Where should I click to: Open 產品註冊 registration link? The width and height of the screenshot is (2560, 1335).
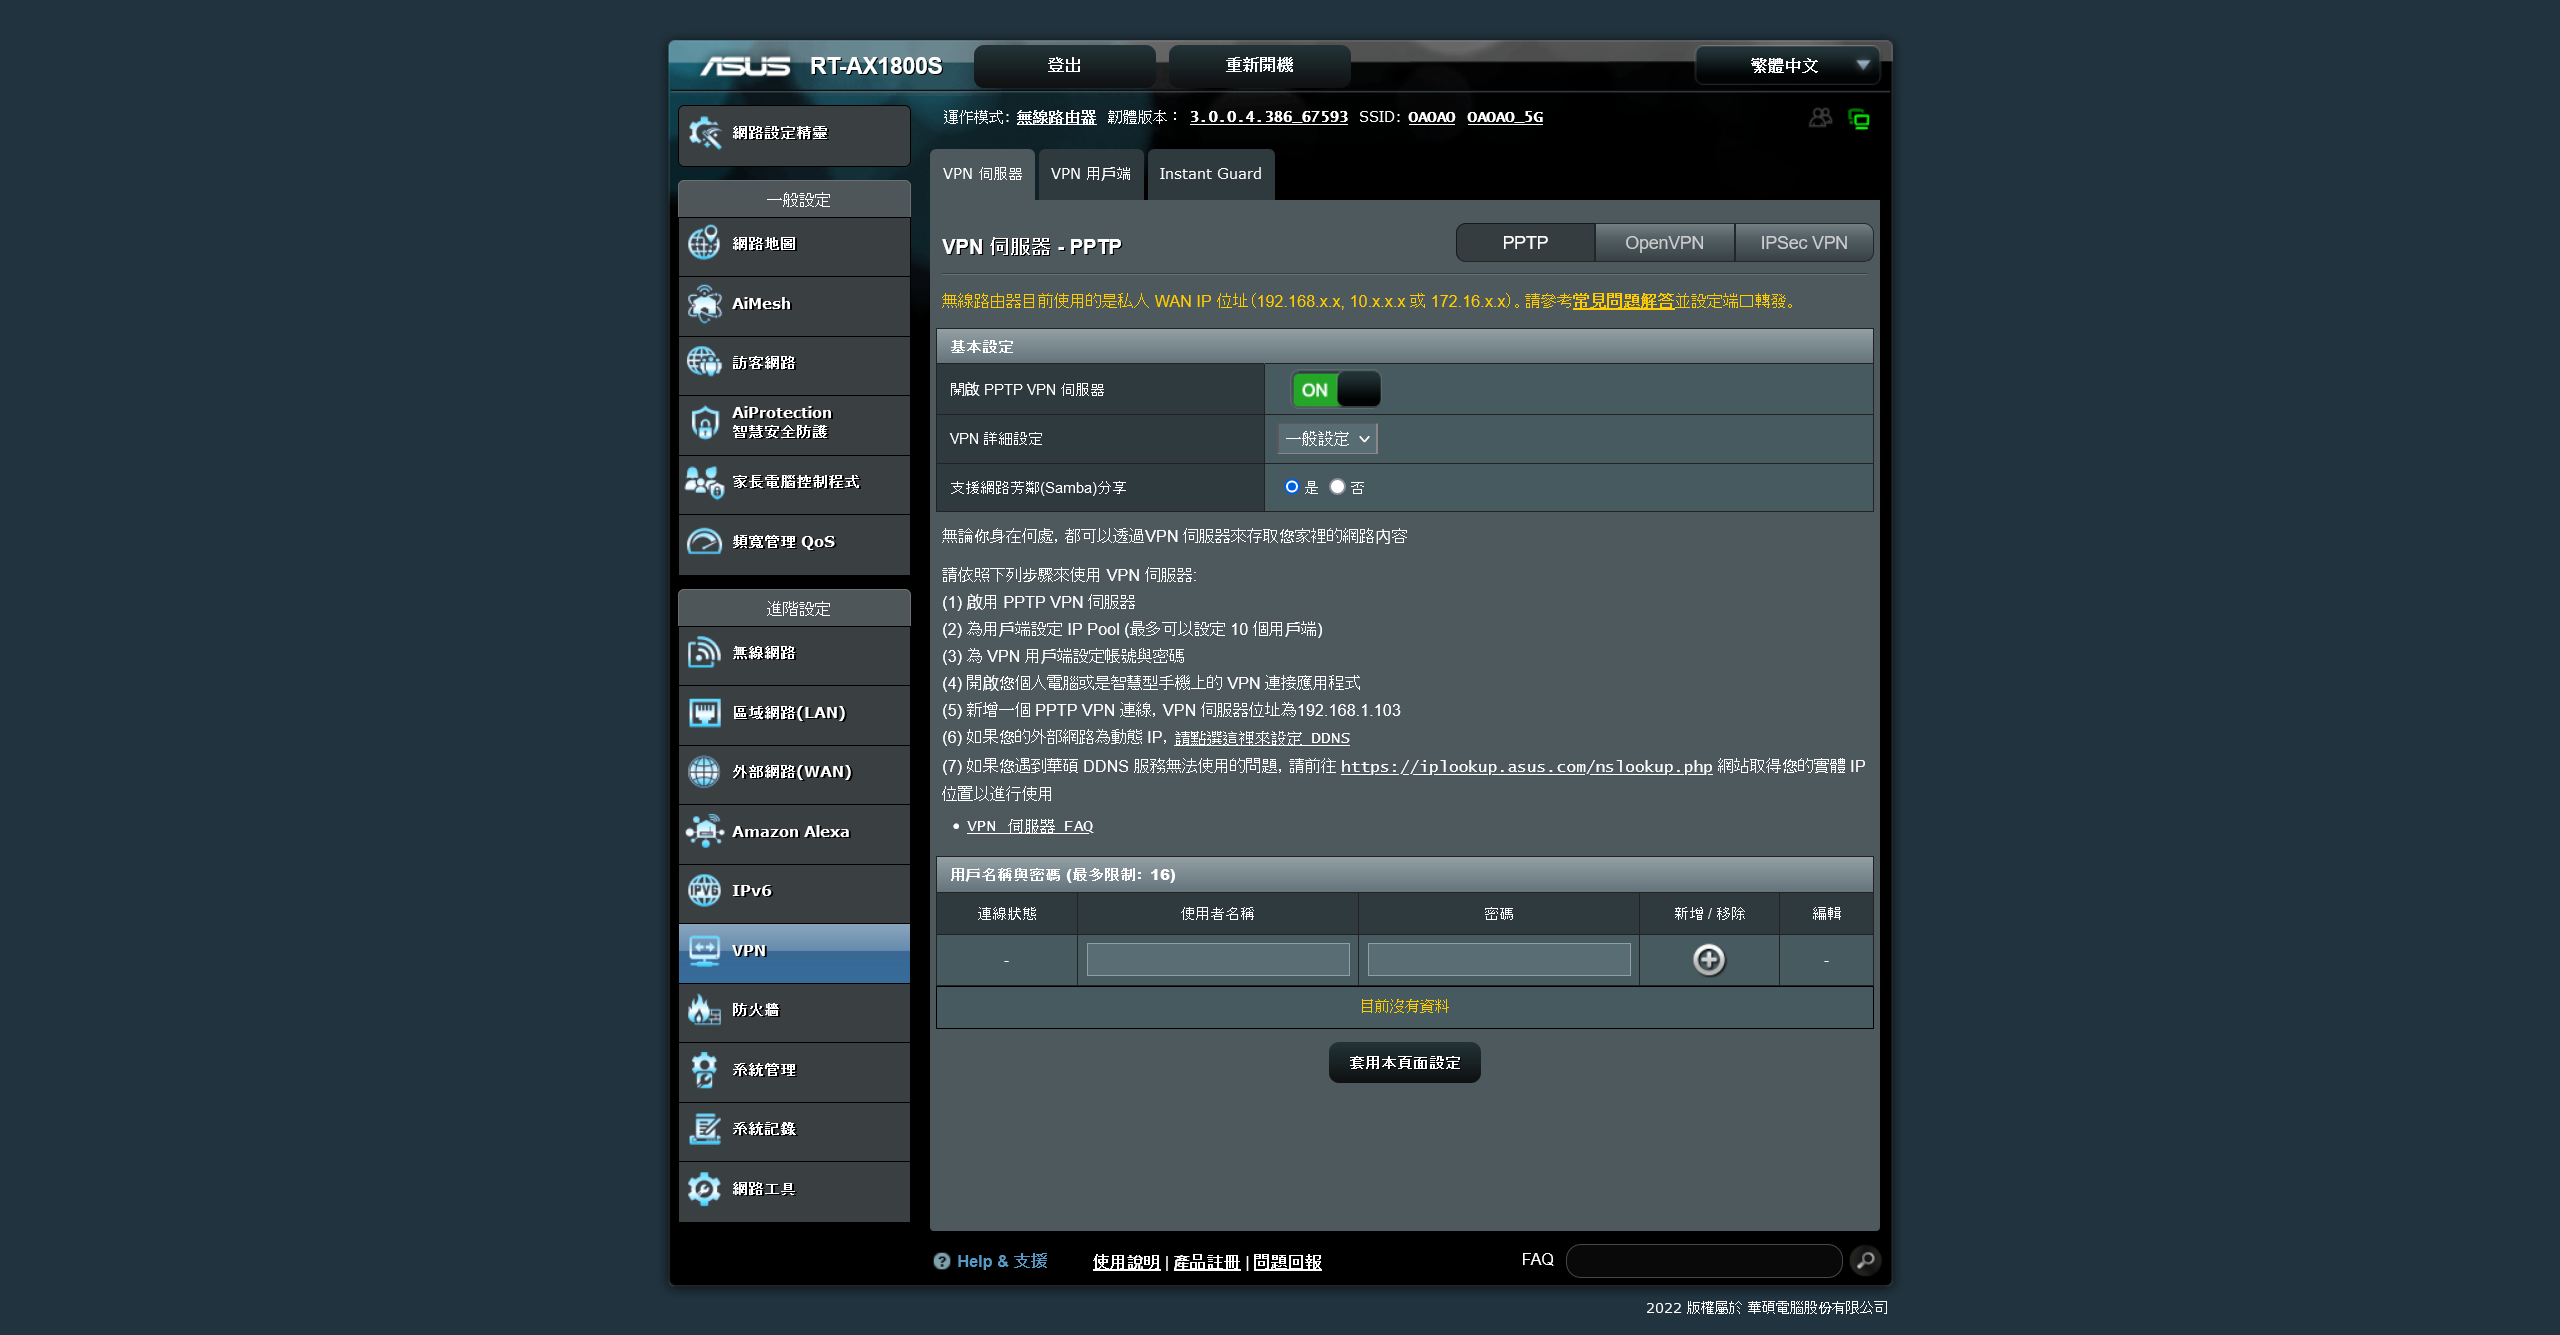[1206, 1262]
